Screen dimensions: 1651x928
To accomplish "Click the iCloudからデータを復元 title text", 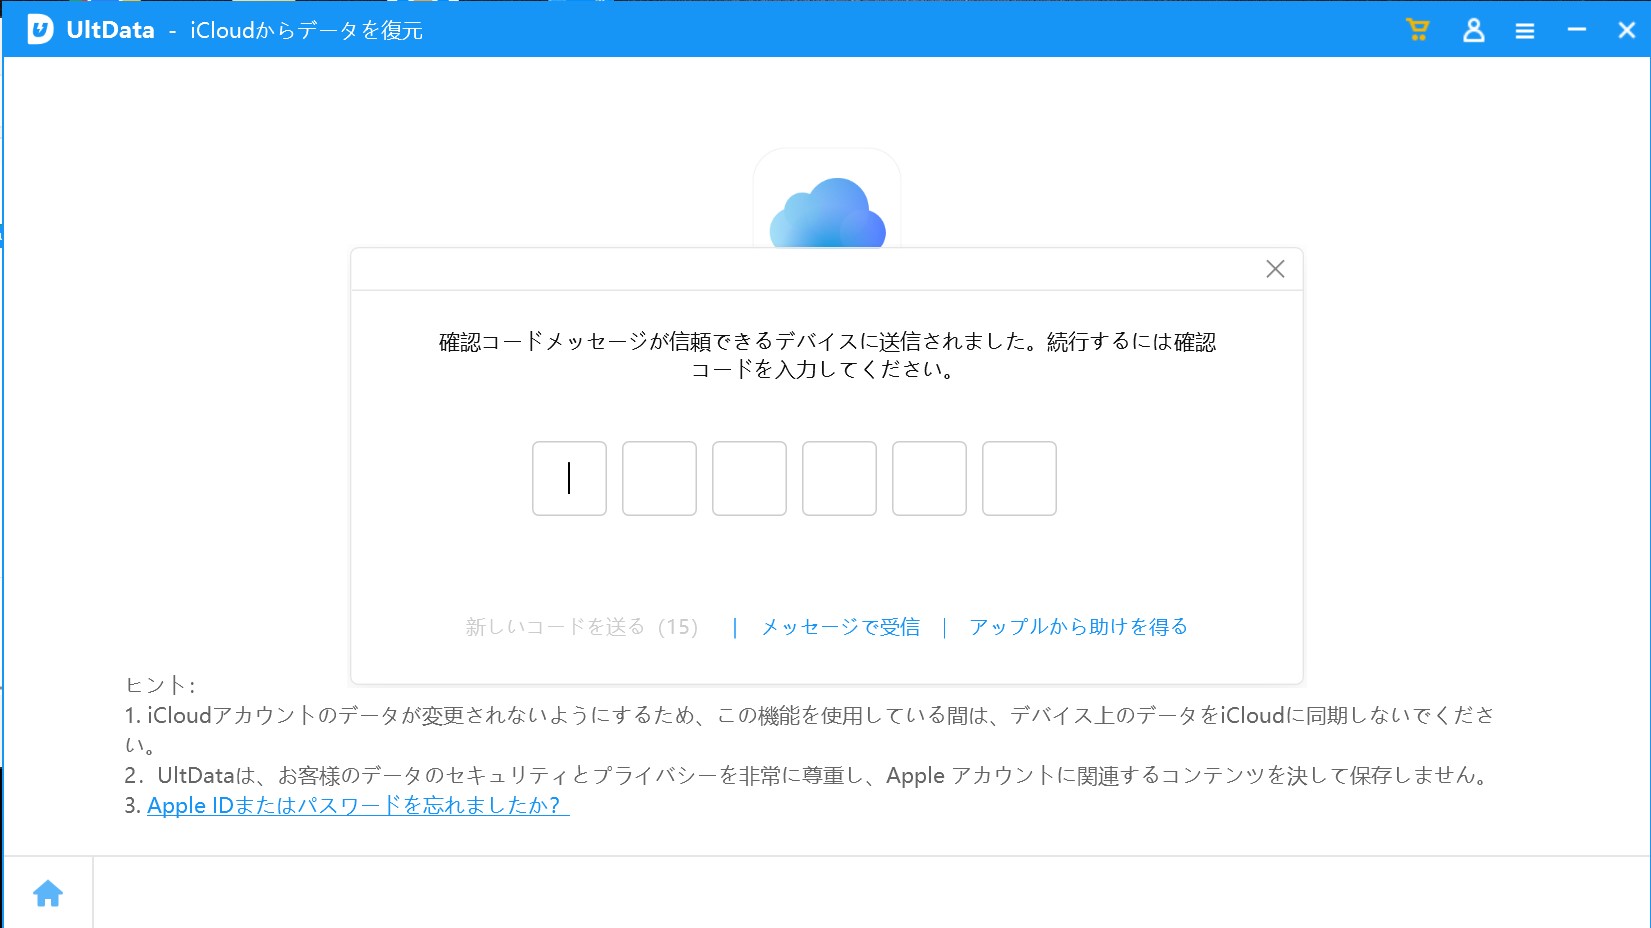I will (306, 31).
